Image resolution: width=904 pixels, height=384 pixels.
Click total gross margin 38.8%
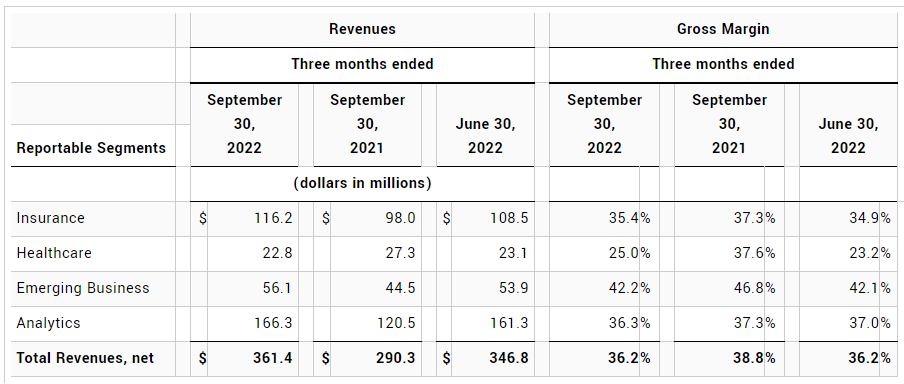755,358
